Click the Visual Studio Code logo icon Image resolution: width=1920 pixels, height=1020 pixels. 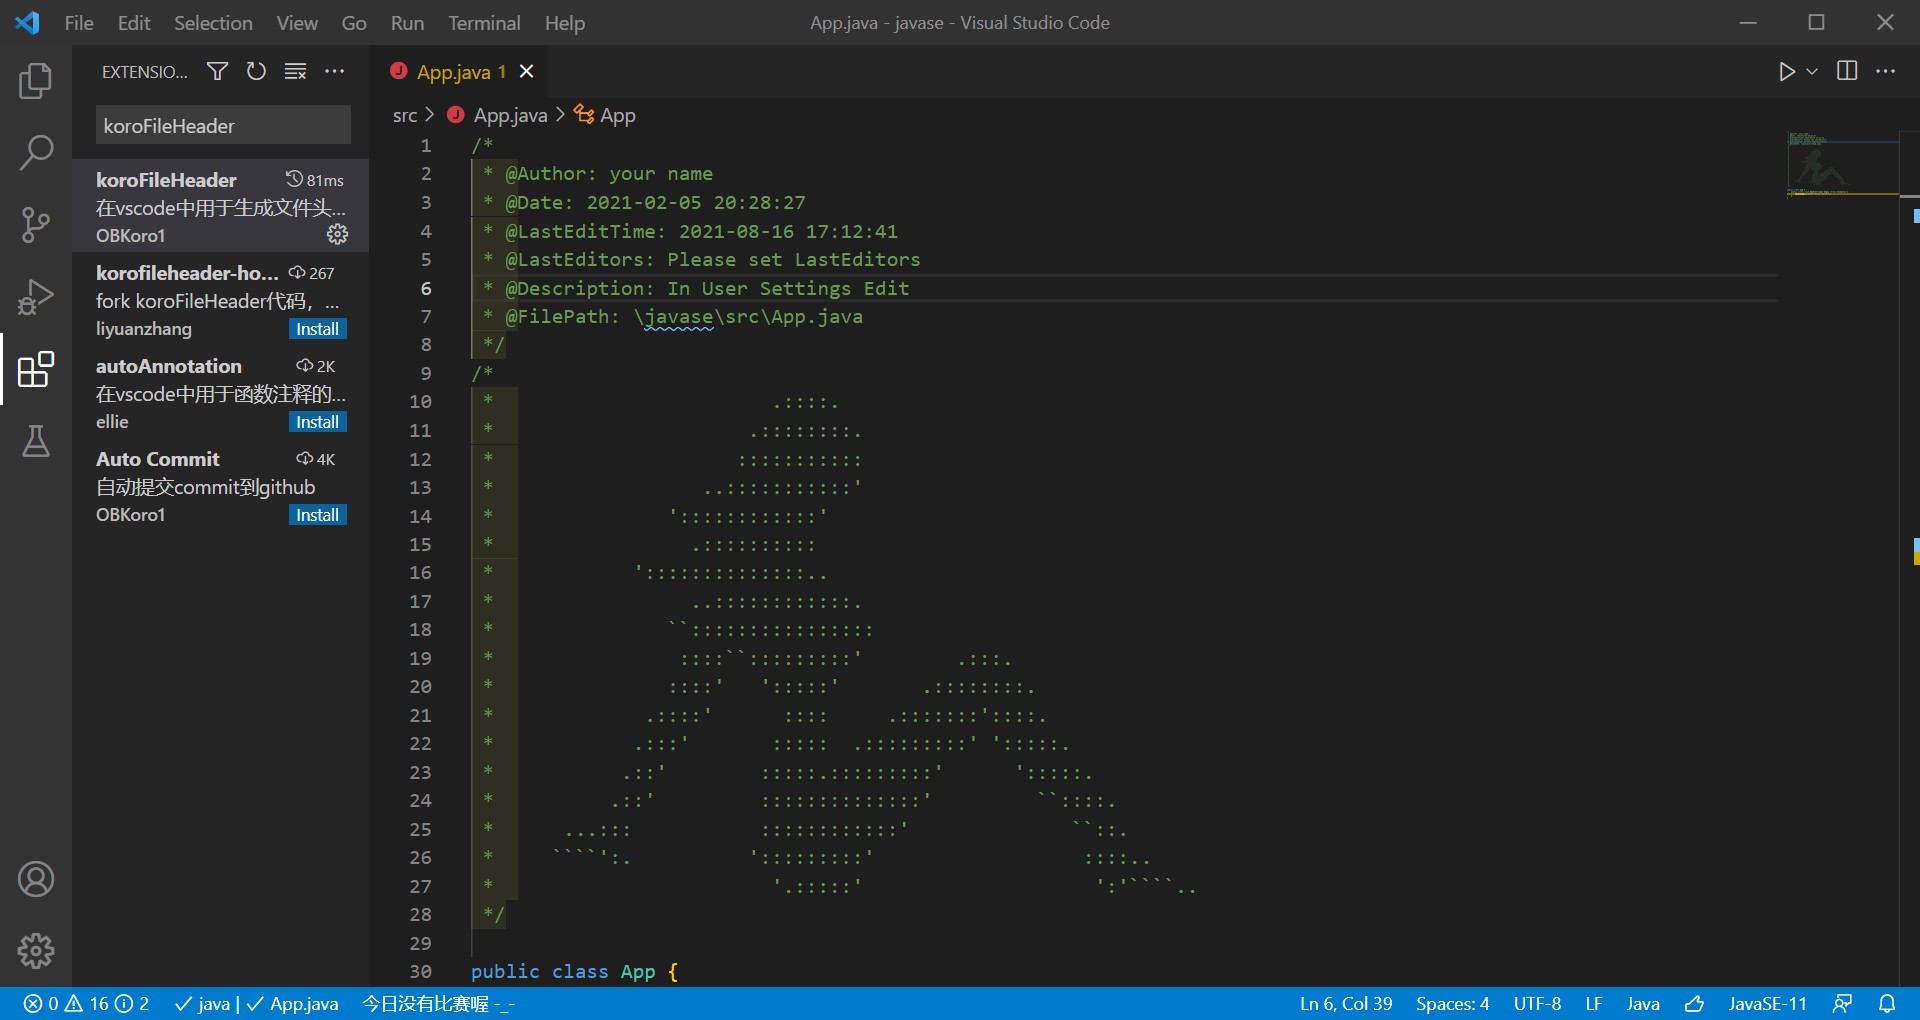pyautogui.click(x=28, y=23)
